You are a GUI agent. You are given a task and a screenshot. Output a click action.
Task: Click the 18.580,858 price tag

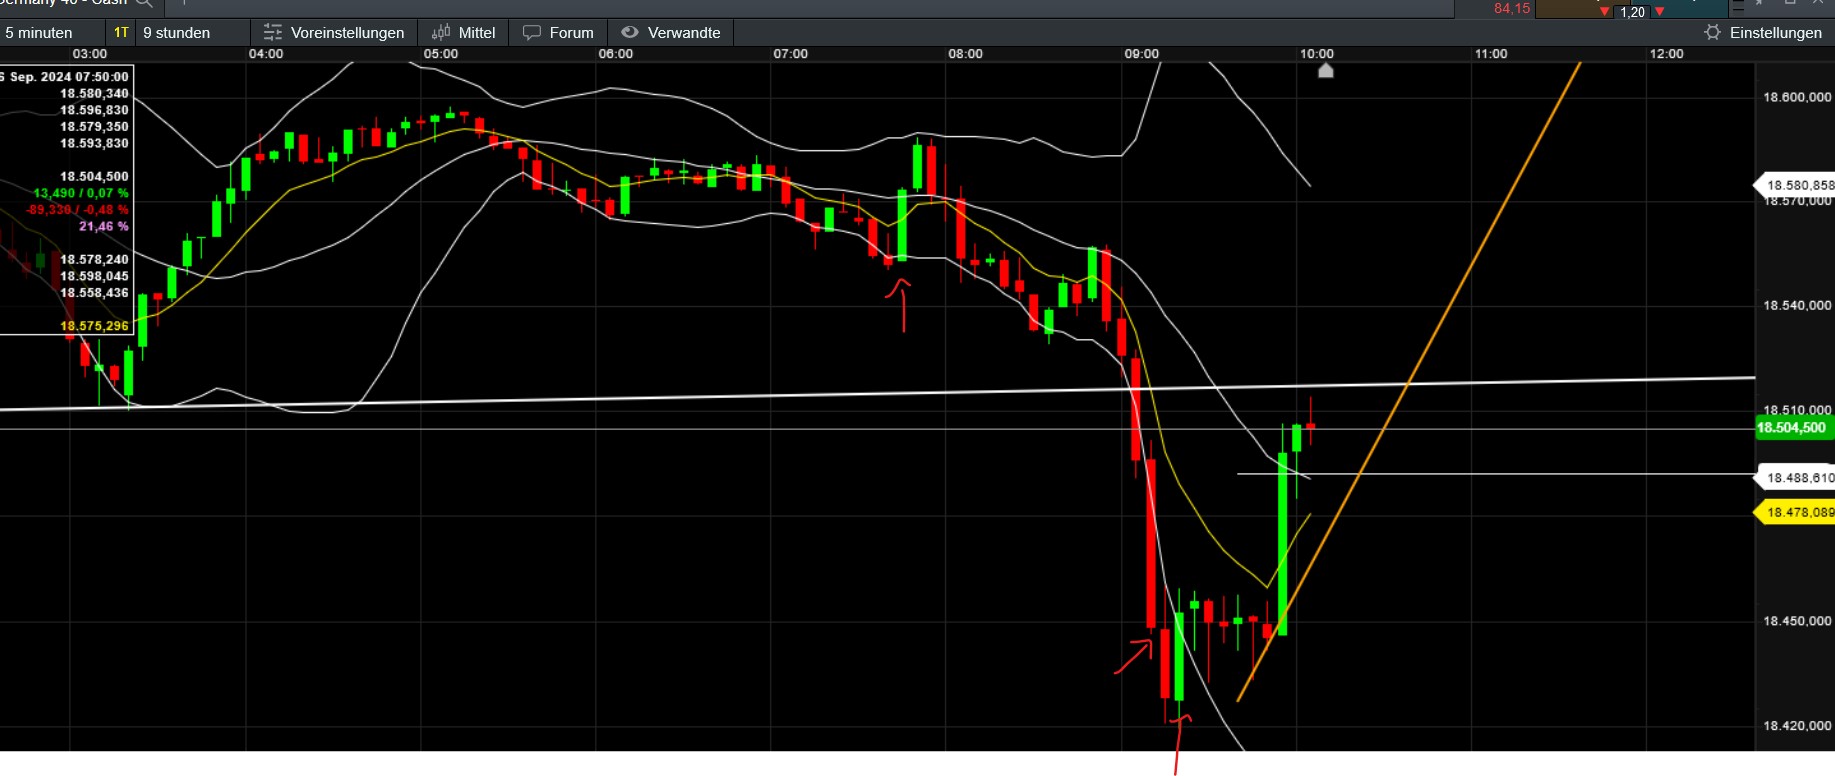(x=1796, y=185)
